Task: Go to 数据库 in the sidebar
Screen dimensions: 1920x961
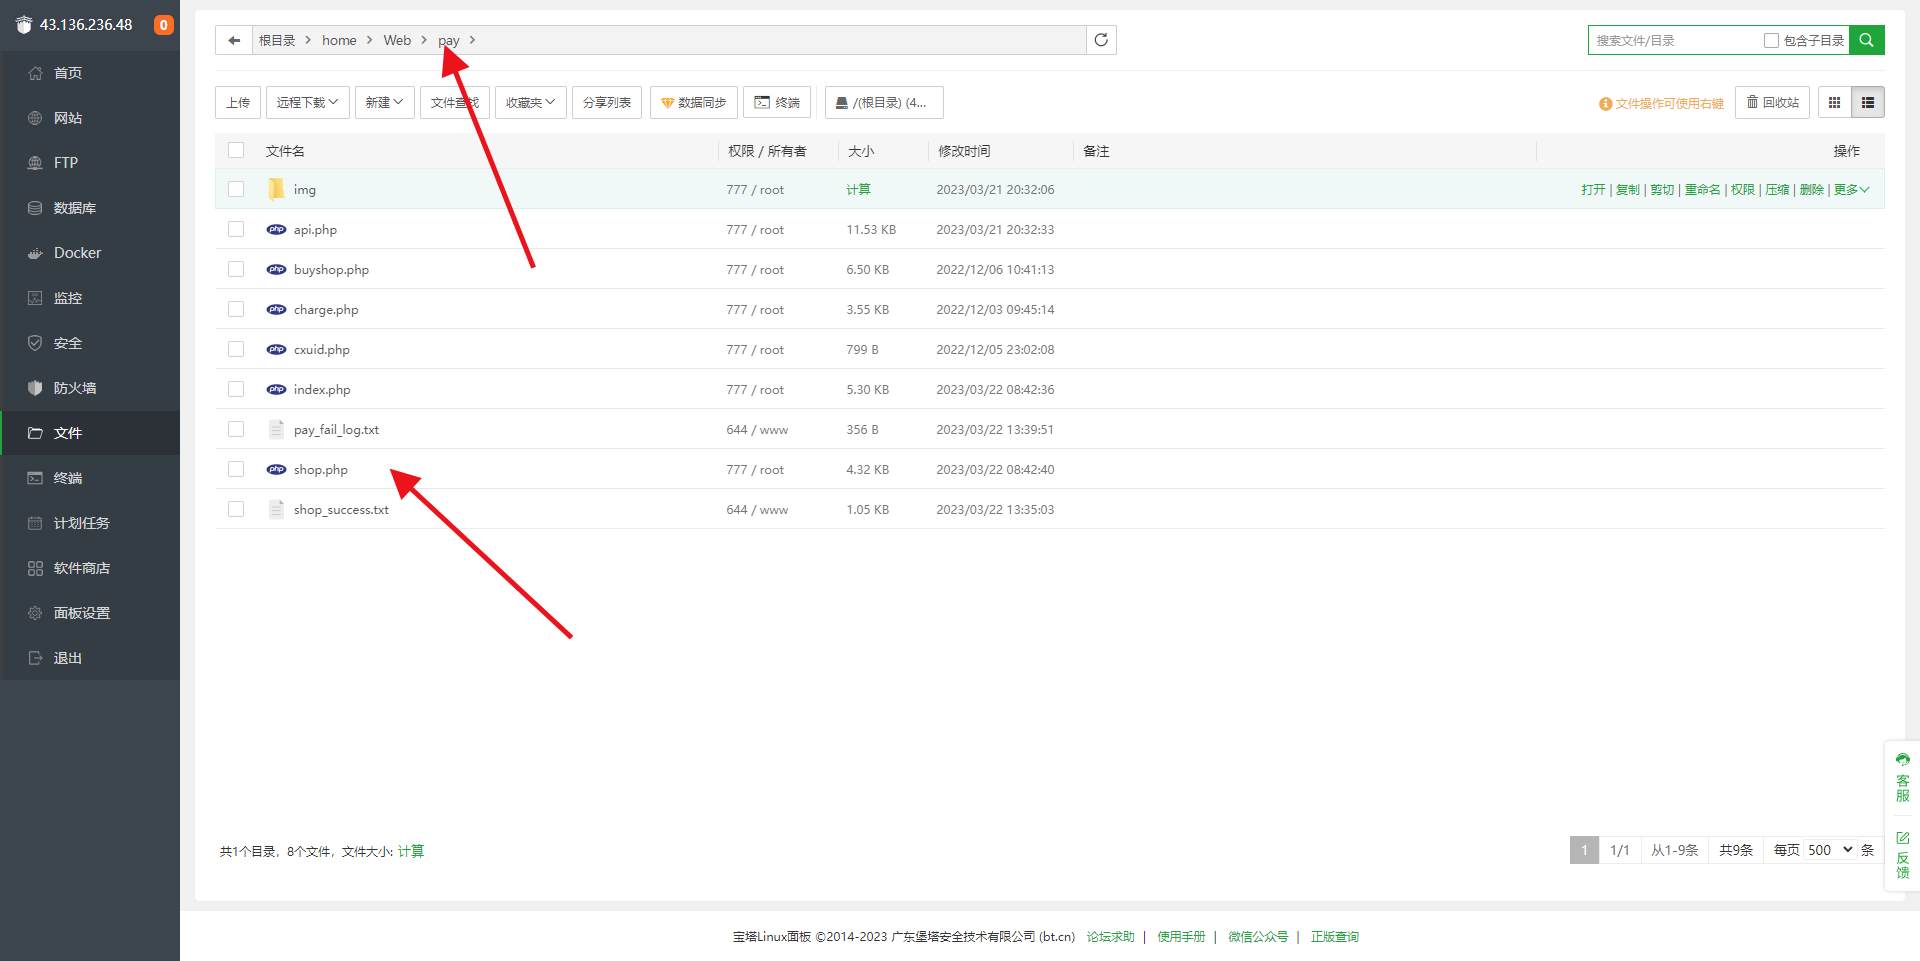Action: click(x=75, y=208)
